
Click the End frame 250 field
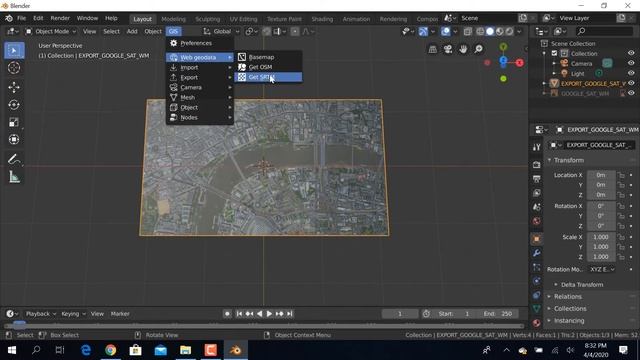pos(498,314)
